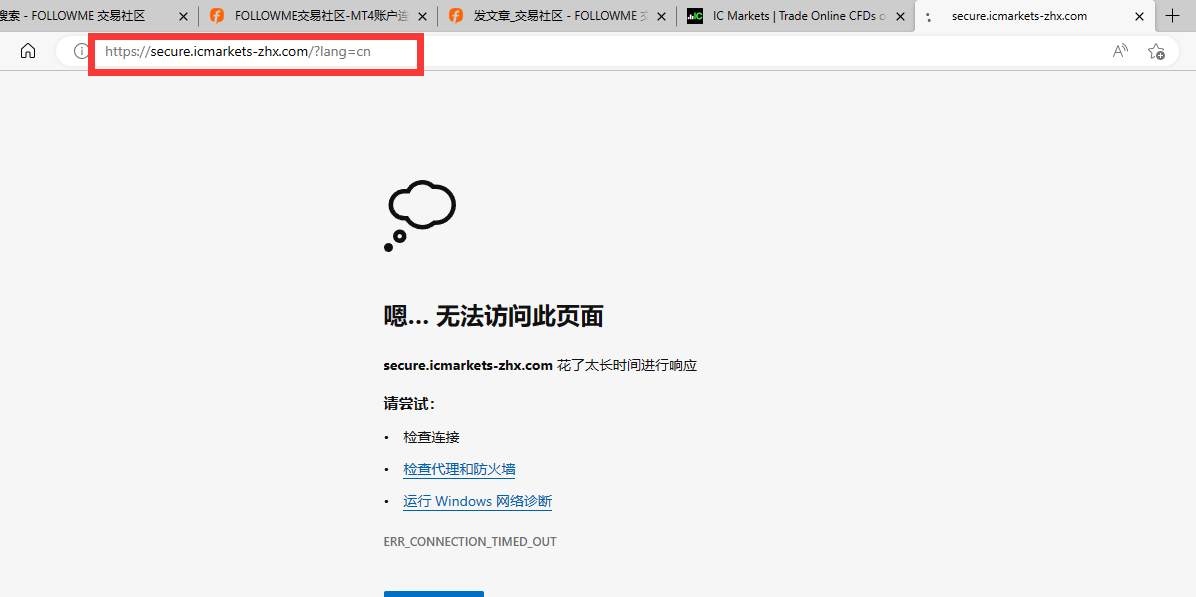1196x597 pixels.
Task: Select the active secure.icmarkets-zhx.com tab
Action: (x=1034, y=16)
